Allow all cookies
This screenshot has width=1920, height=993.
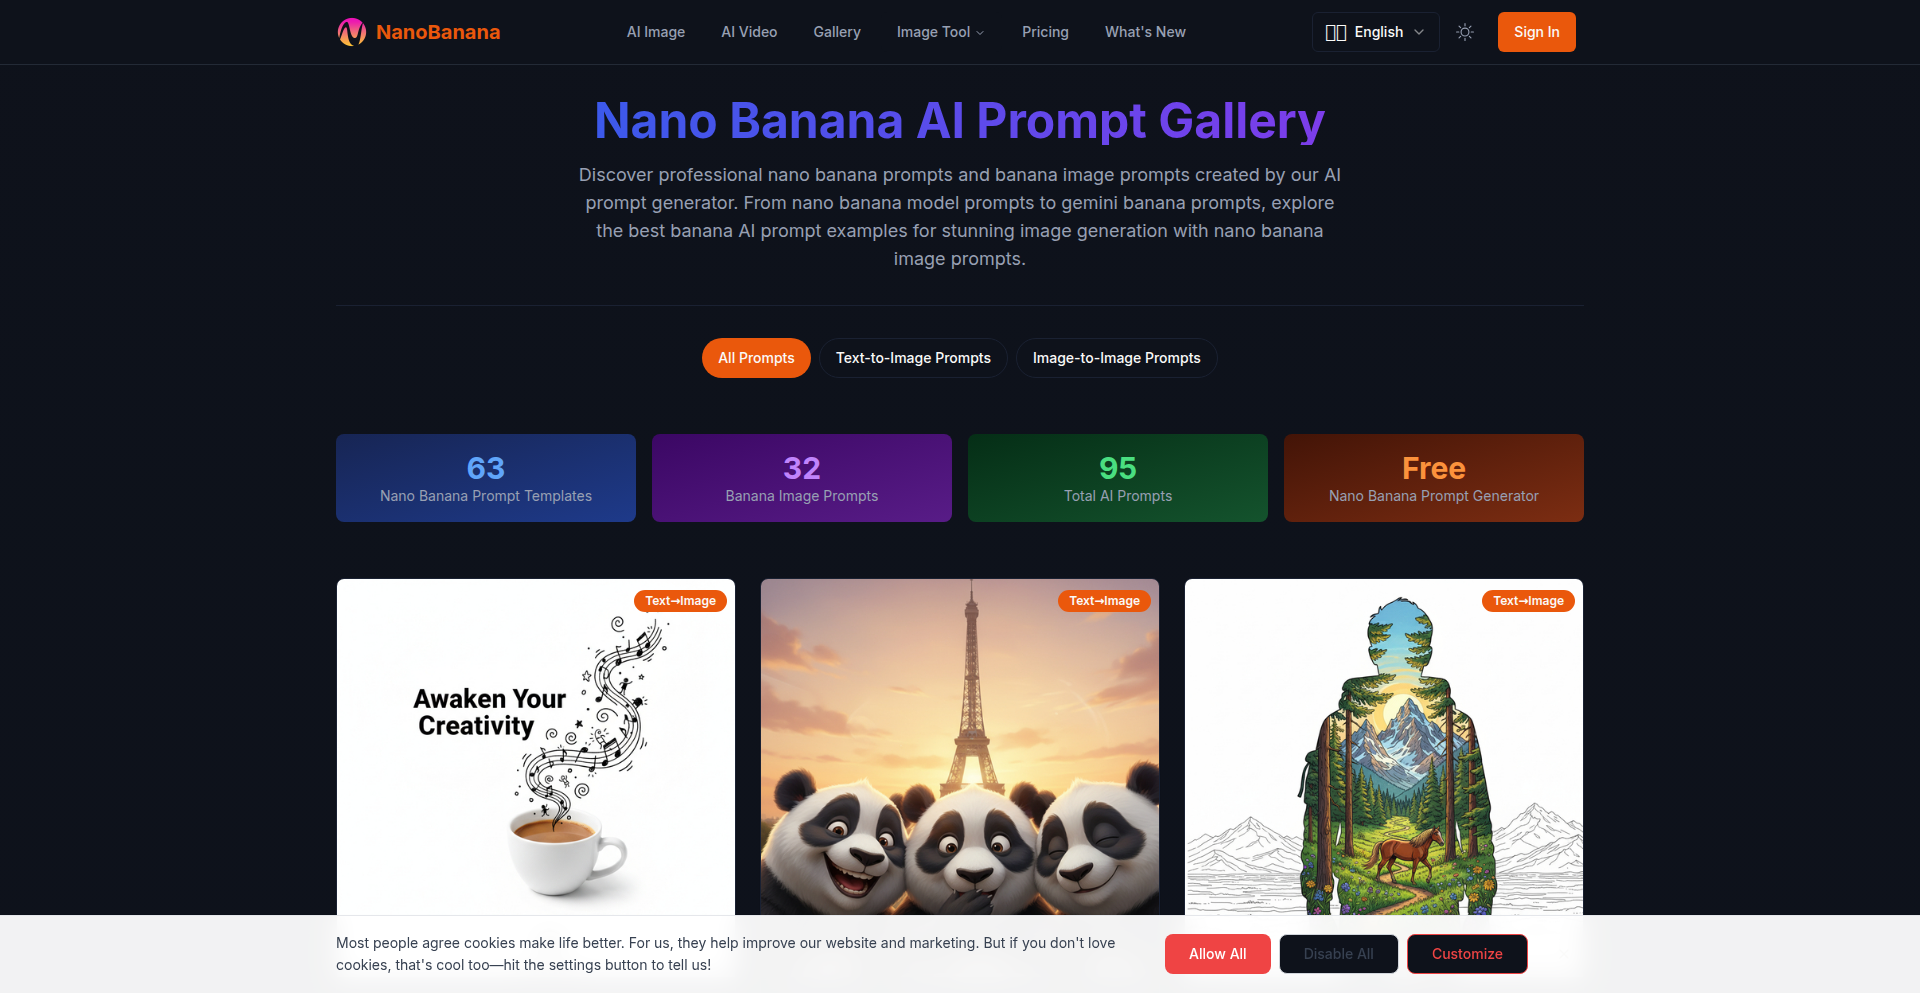click(x=1217, y=954)
